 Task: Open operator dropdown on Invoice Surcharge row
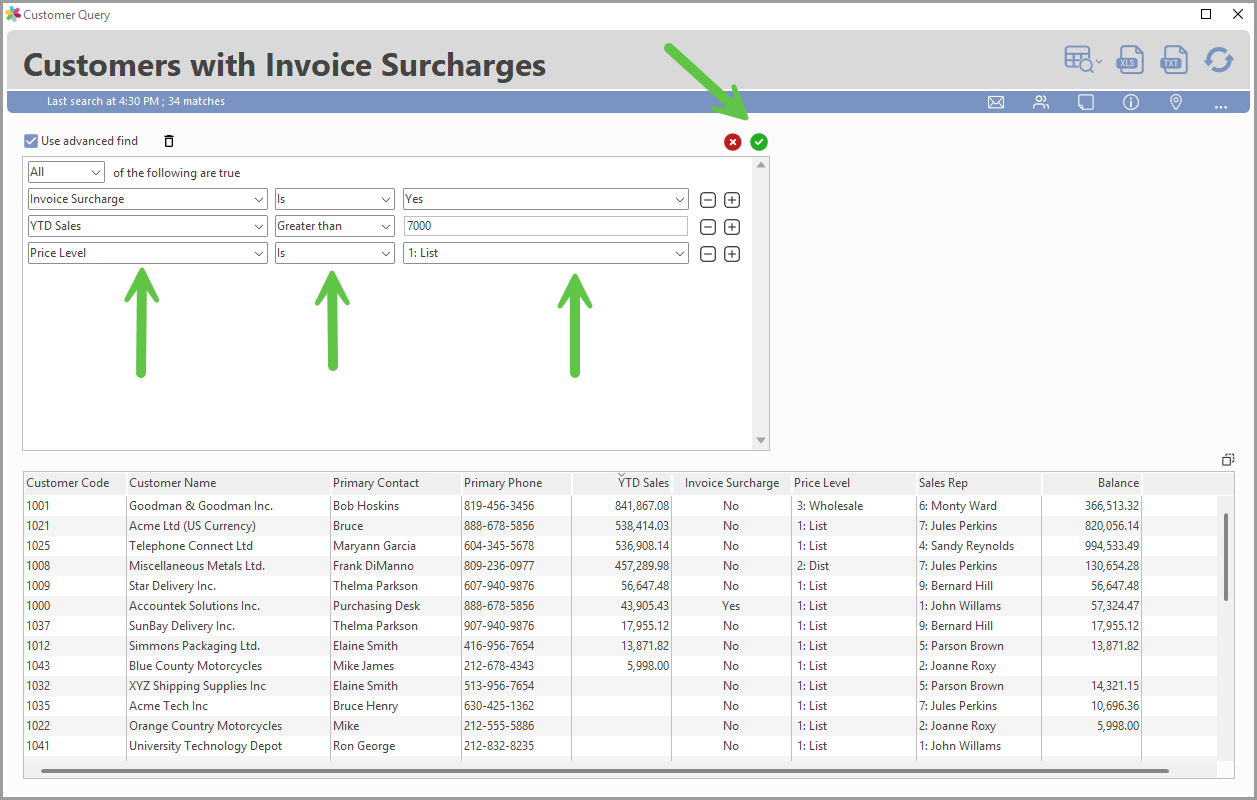pos(335,199)
